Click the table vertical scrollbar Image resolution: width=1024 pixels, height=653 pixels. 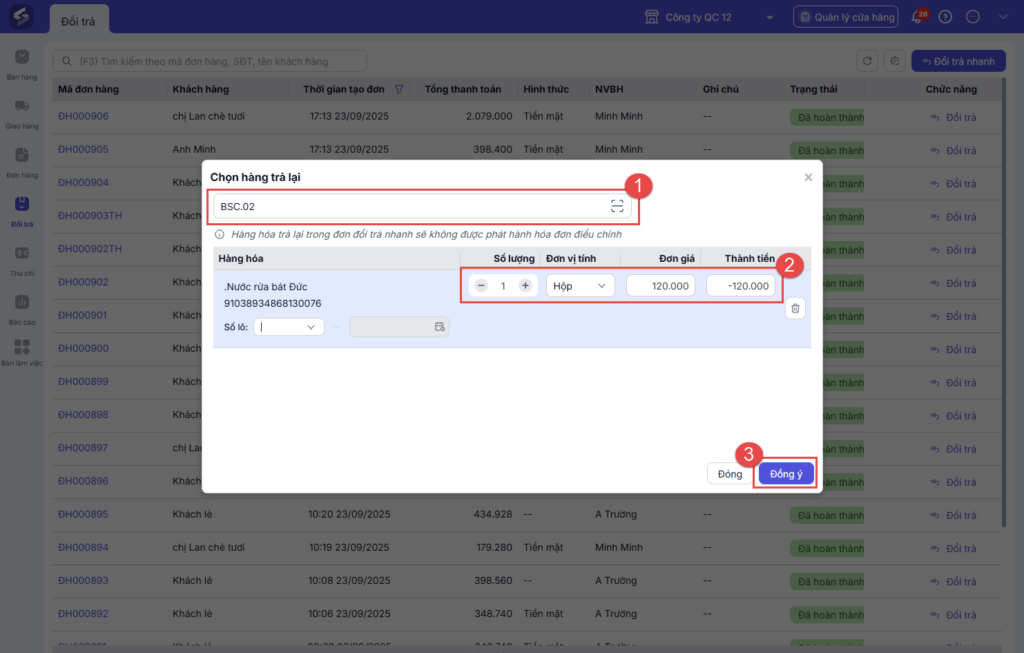pyautogui.click(x=1004, y=302)
